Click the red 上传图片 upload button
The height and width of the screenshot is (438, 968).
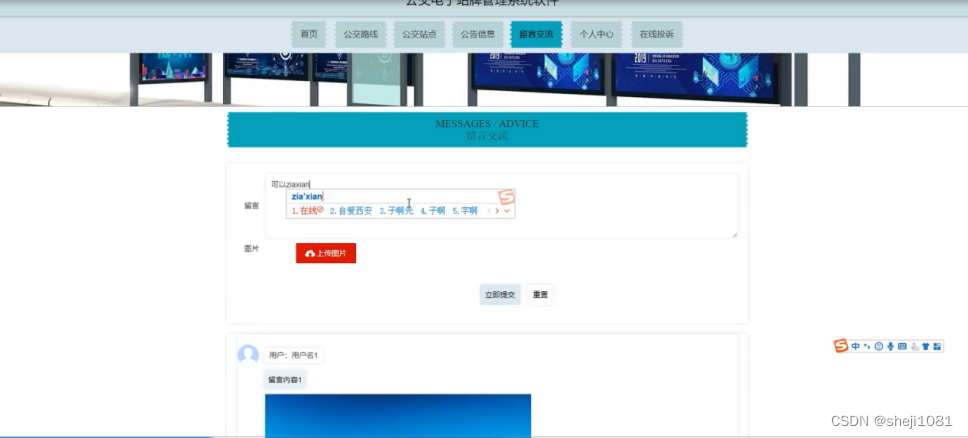326,253
